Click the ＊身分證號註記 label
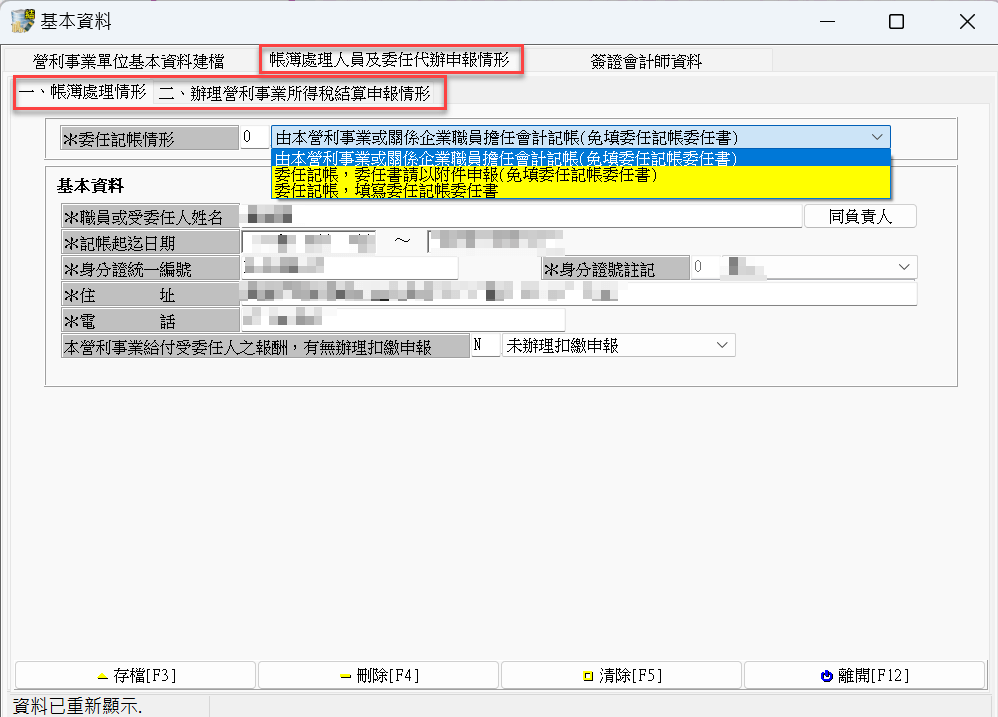The image size is (998, 717). point(615,268)
